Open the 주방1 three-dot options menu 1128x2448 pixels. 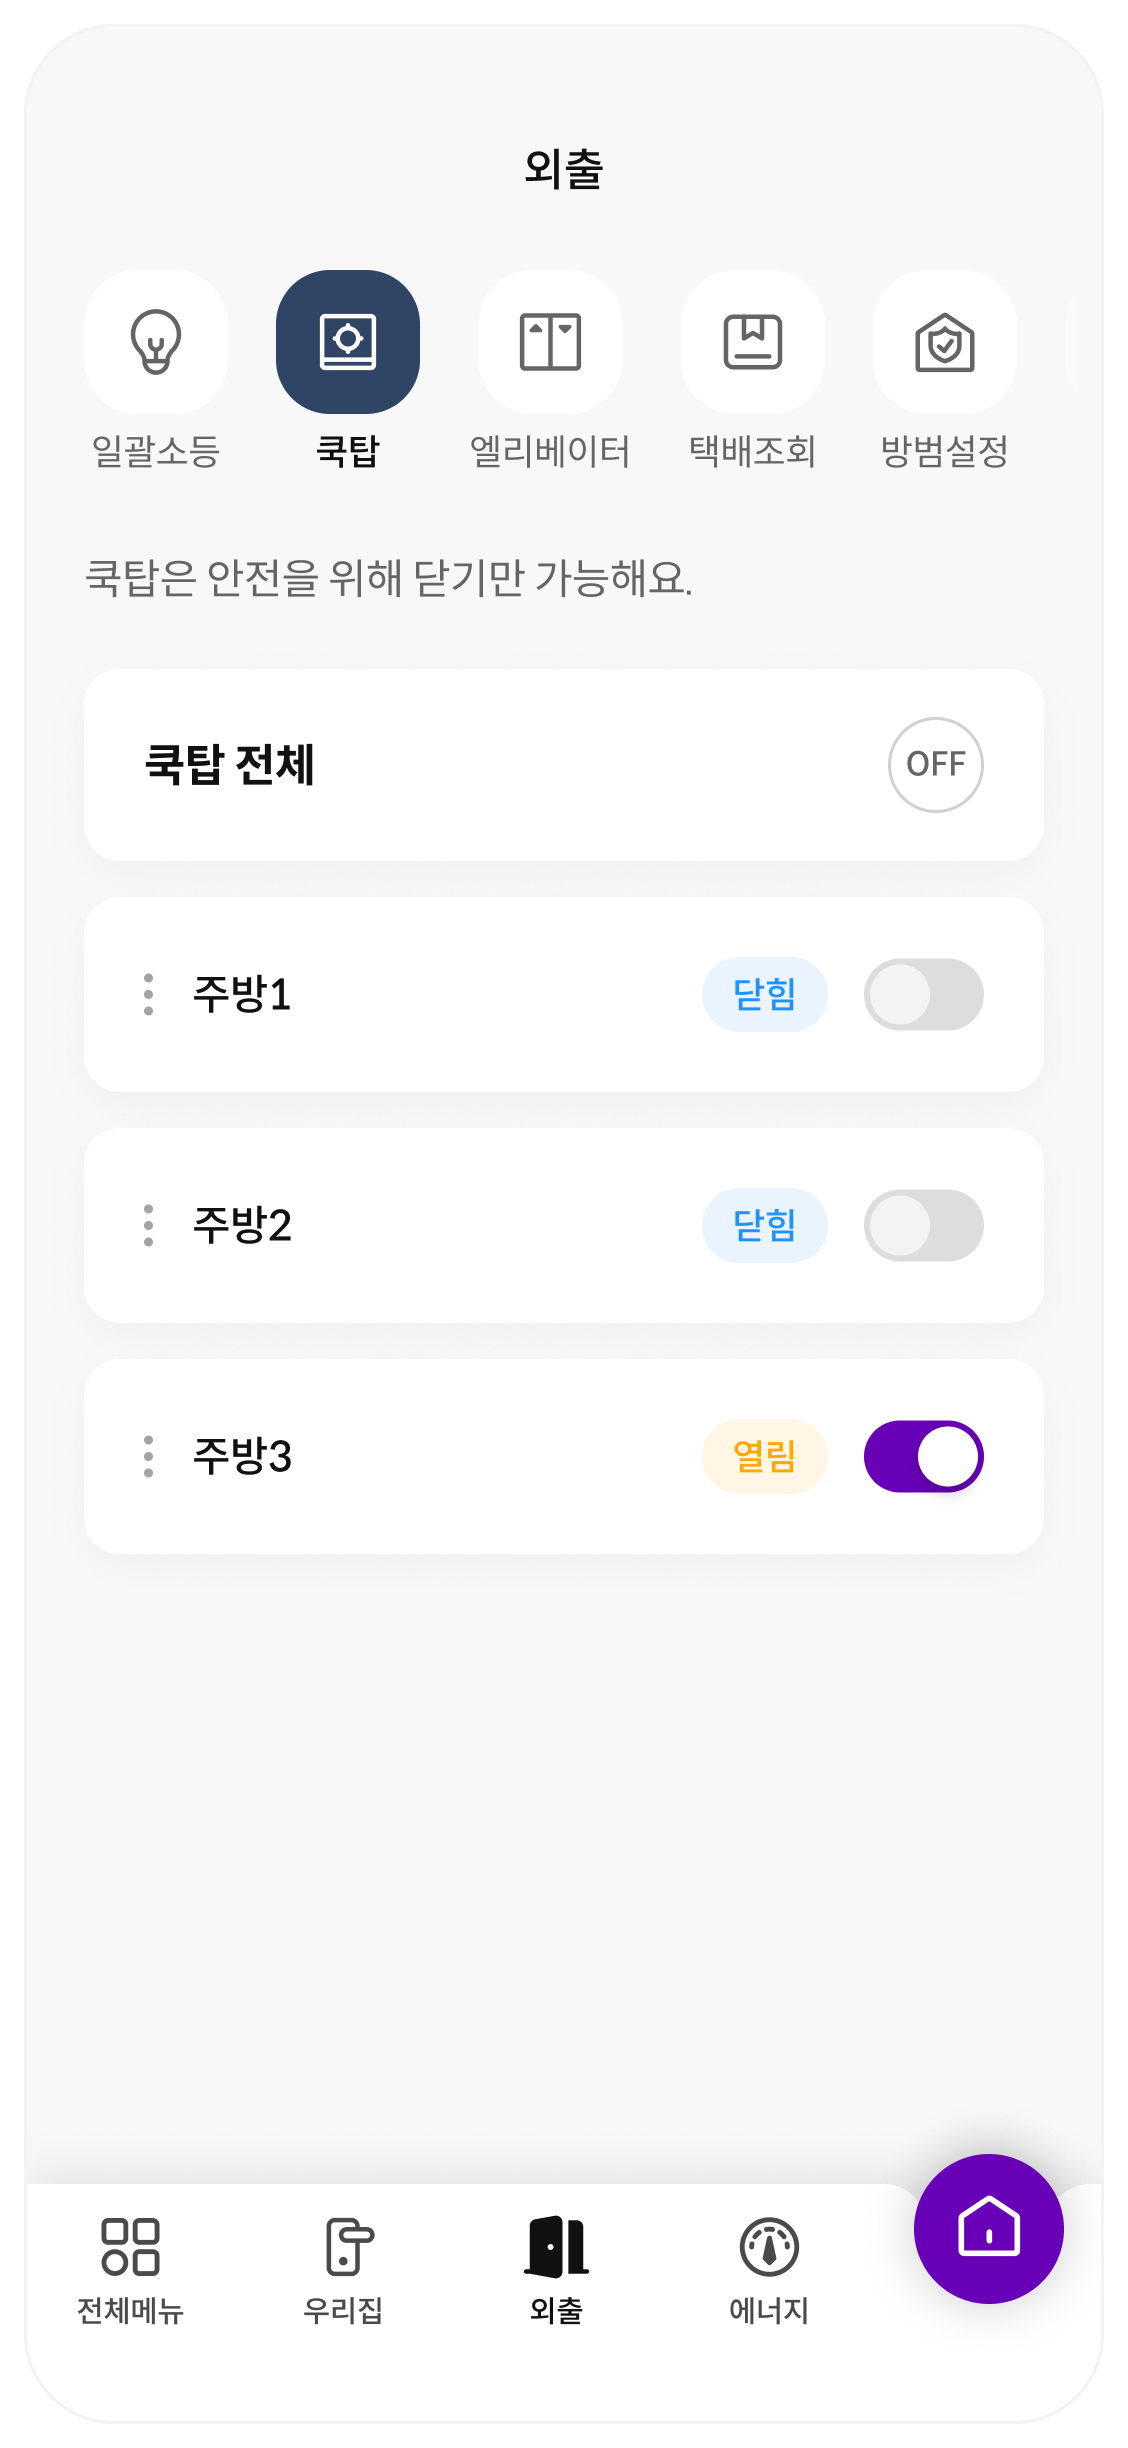[148, 995]
